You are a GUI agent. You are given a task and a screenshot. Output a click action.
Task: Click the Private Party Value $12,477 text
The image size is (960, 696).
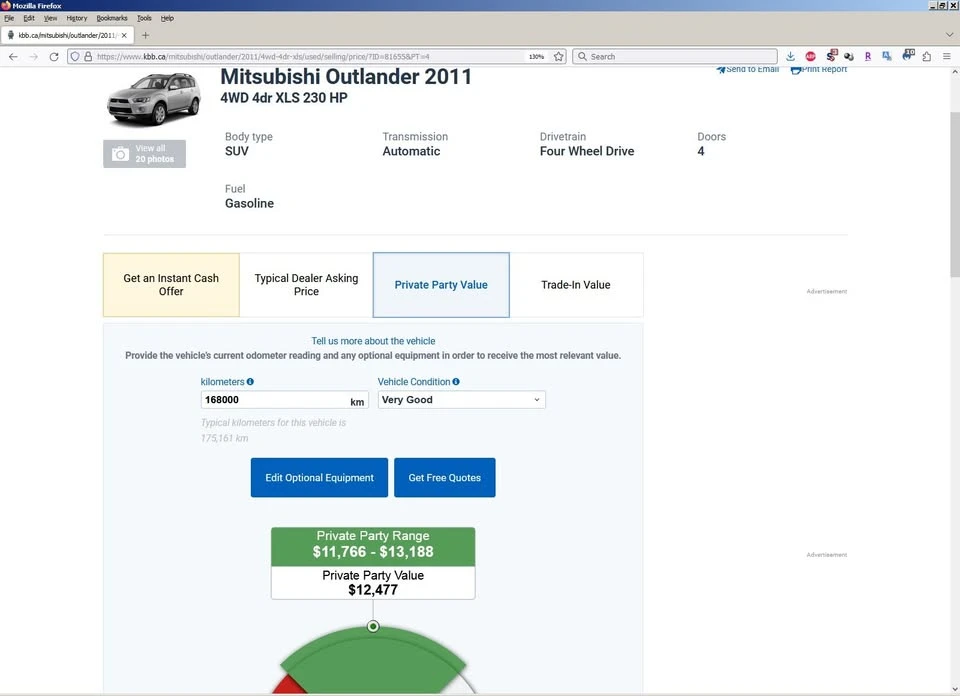pos(373,583)
